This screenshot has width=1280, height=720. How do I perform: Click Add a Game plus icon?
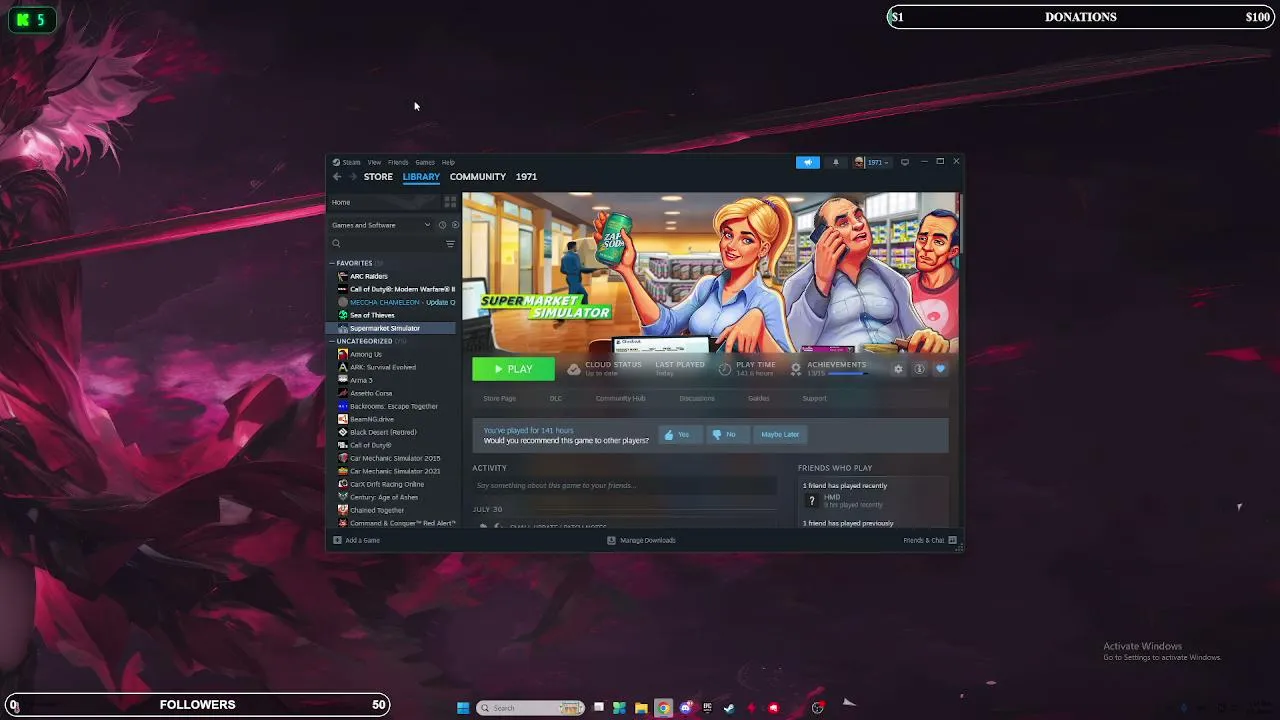pyautogui.click(x=337, y=540)
